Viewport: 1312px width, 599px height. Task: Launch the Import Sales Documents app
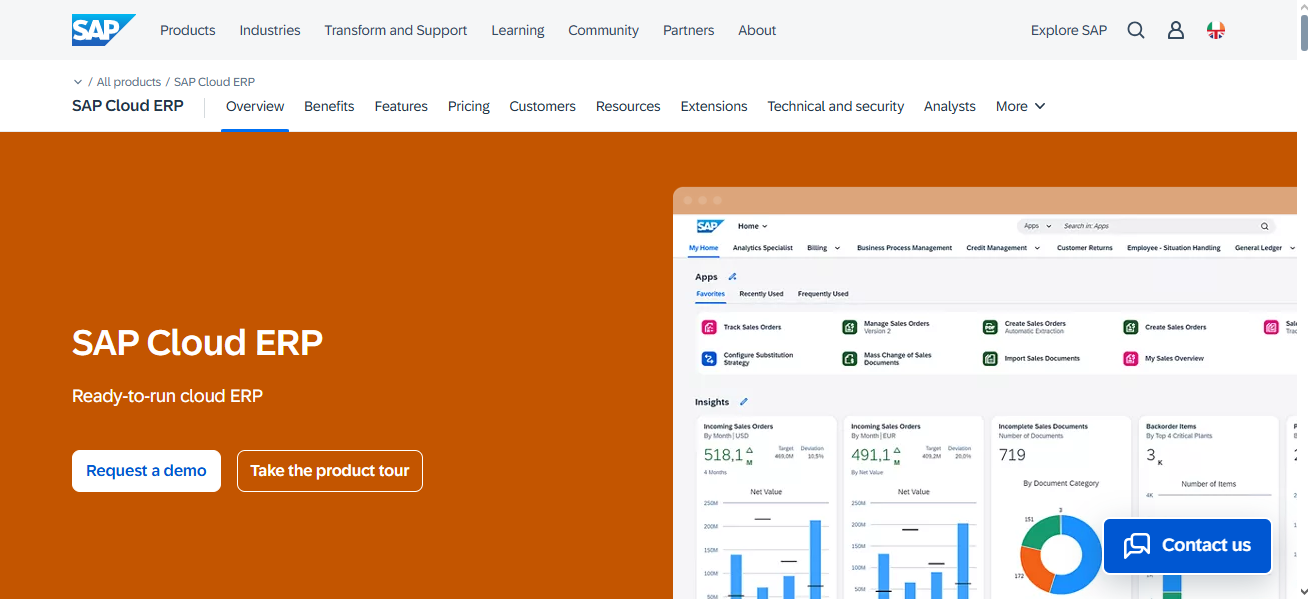[989, 358]
